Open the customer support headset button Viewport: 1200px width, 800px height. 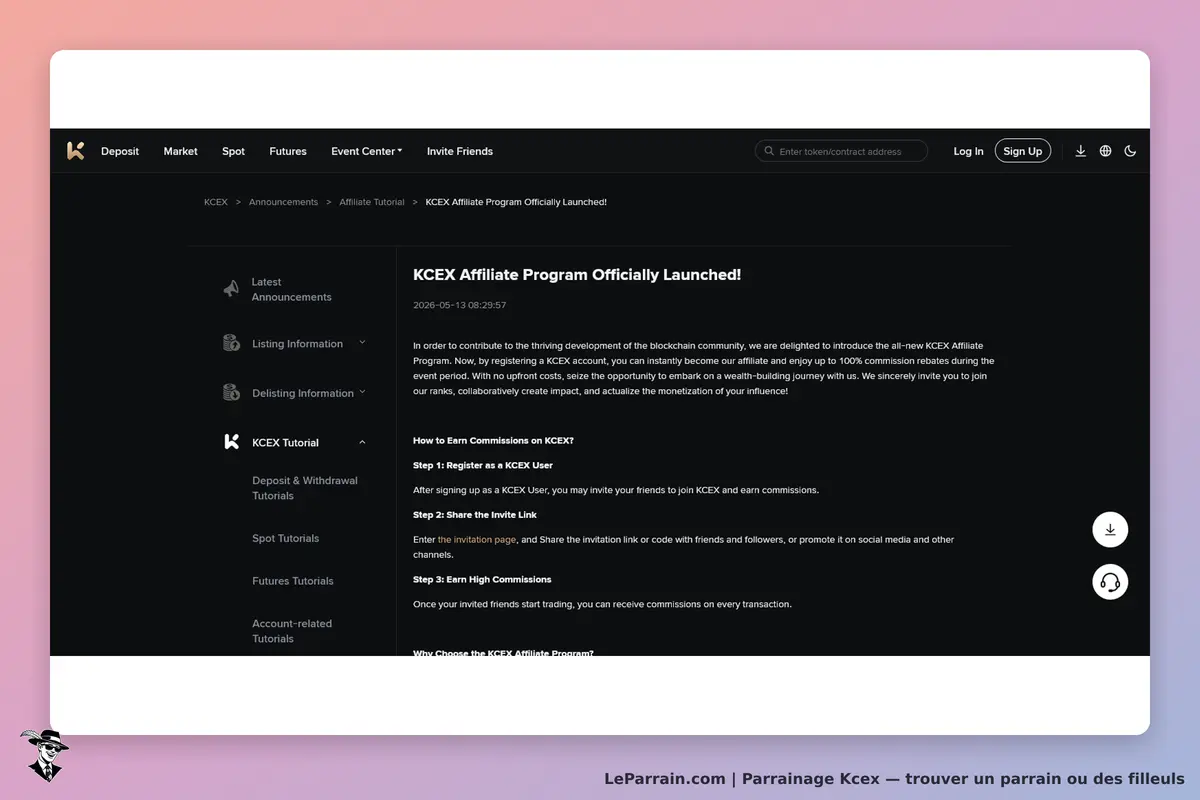coord(1110,582)
